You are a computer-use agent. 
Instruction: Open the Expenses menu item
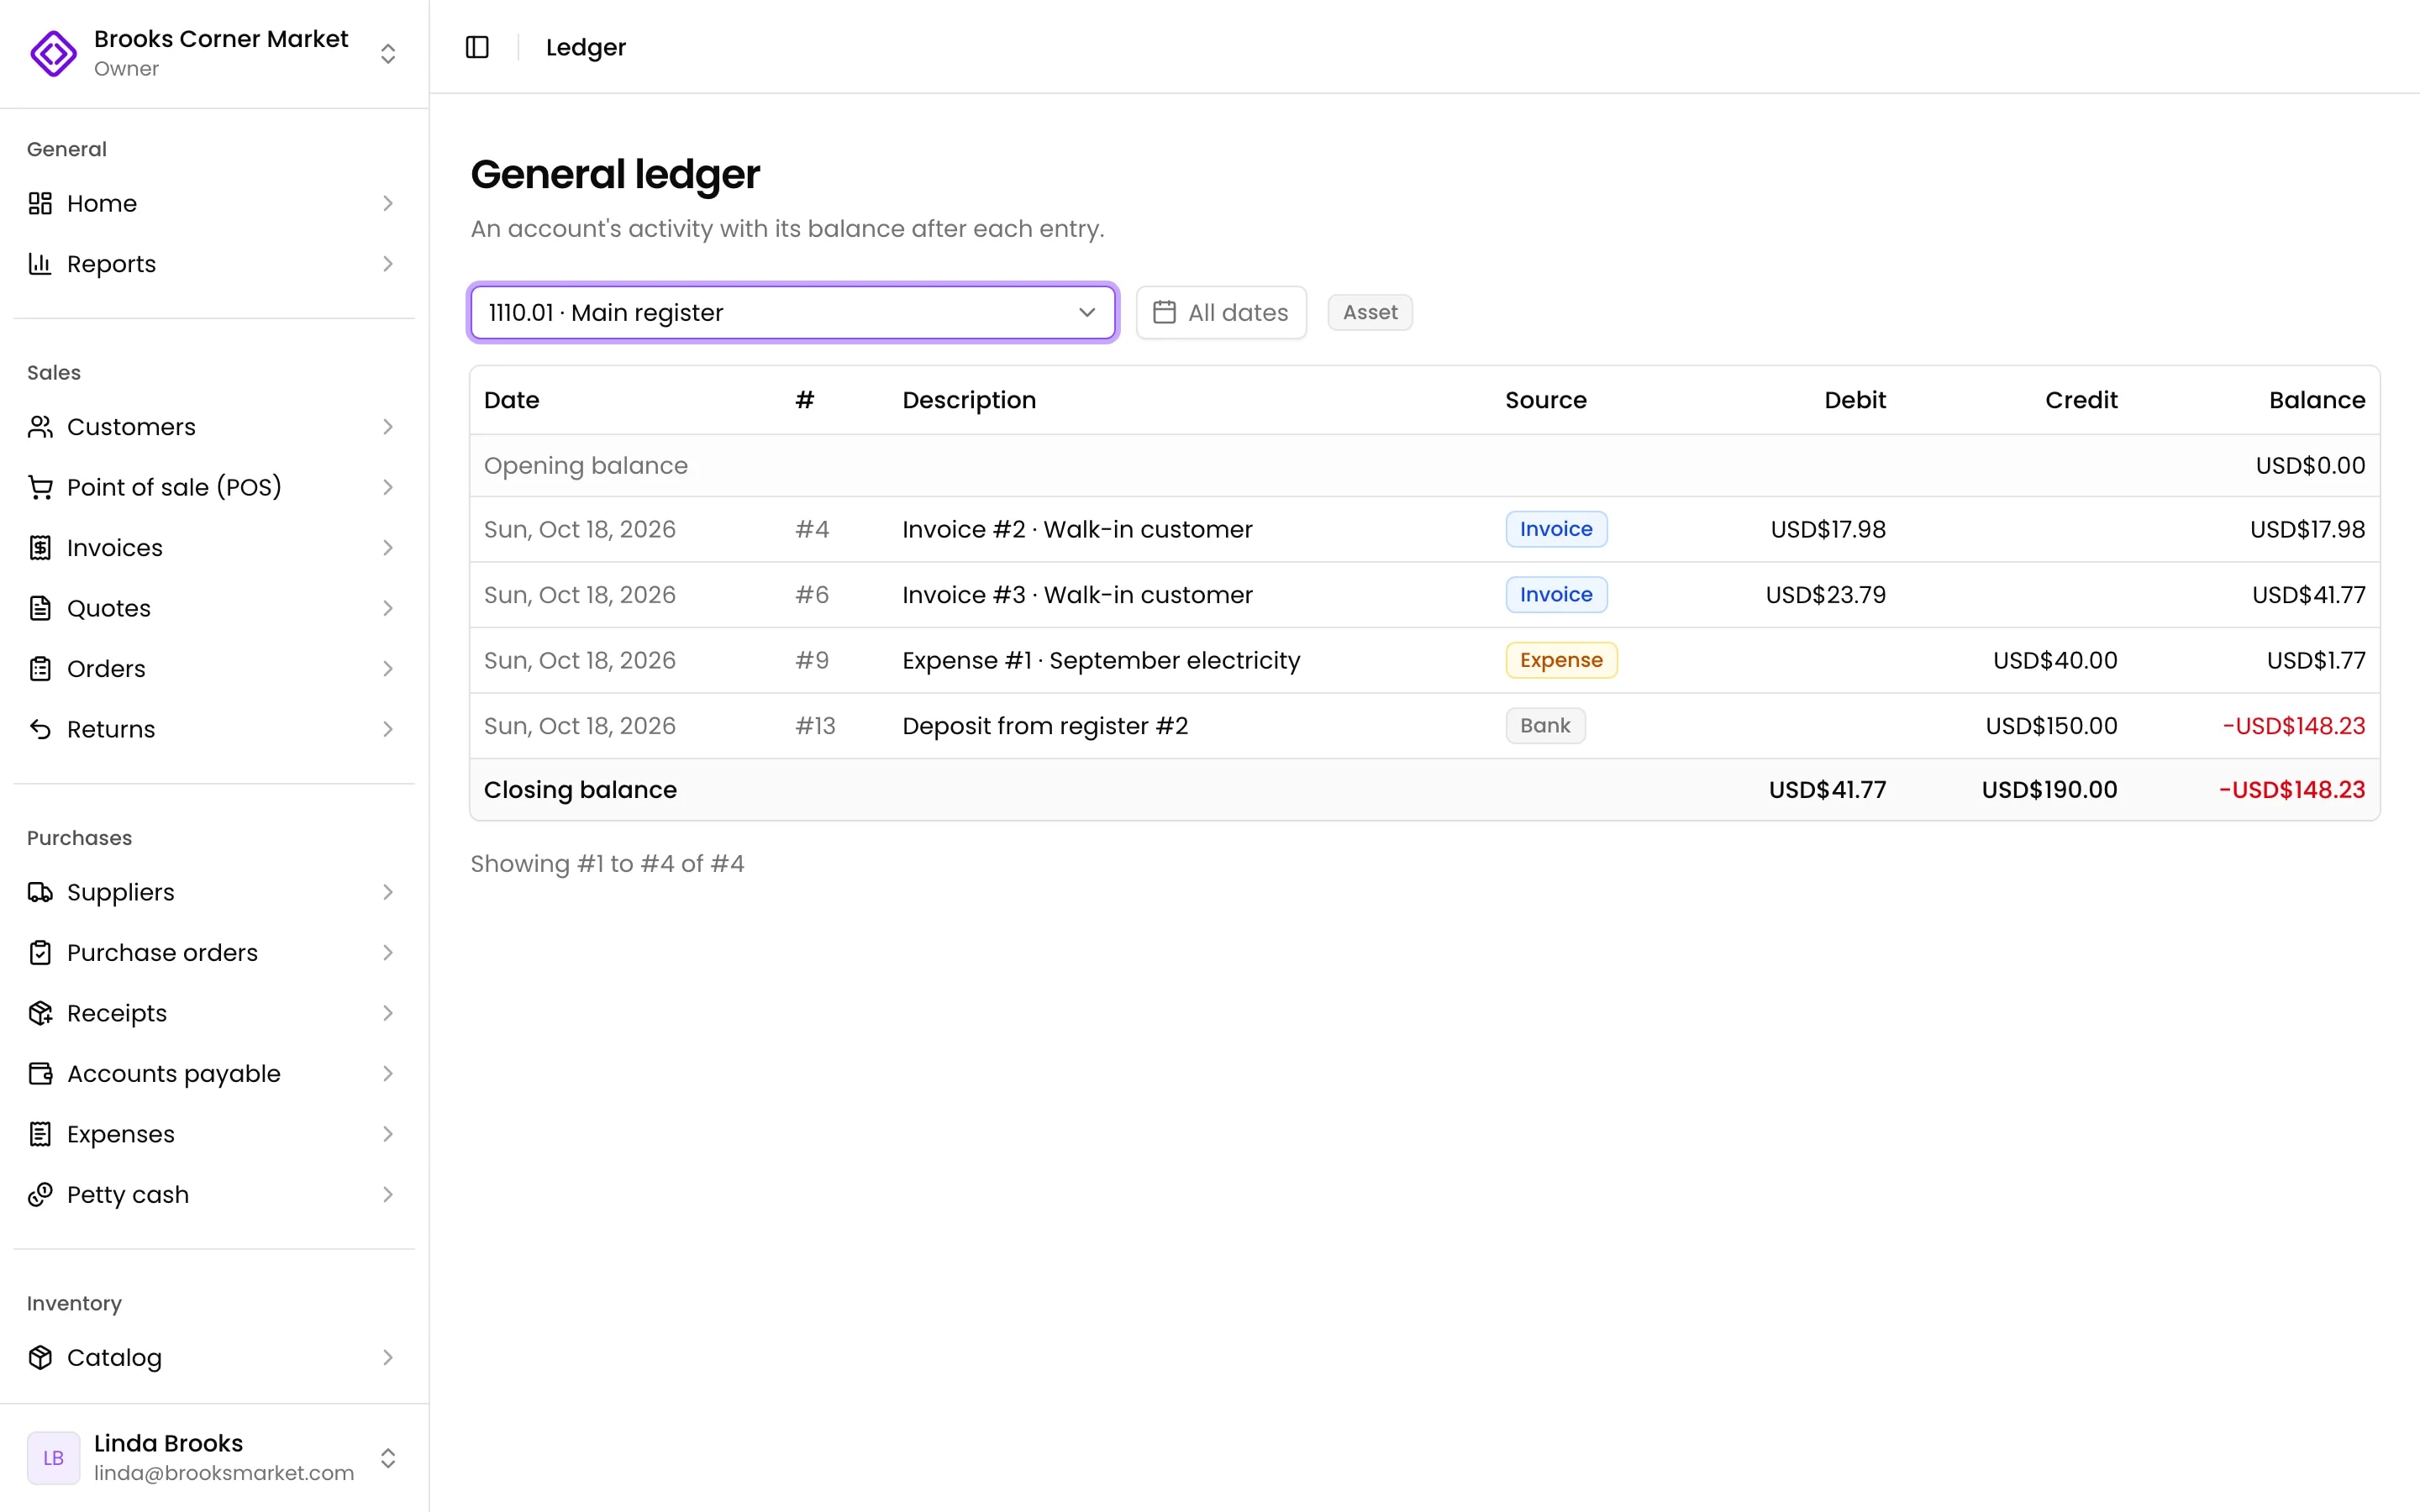click(x=214, y=1134)
